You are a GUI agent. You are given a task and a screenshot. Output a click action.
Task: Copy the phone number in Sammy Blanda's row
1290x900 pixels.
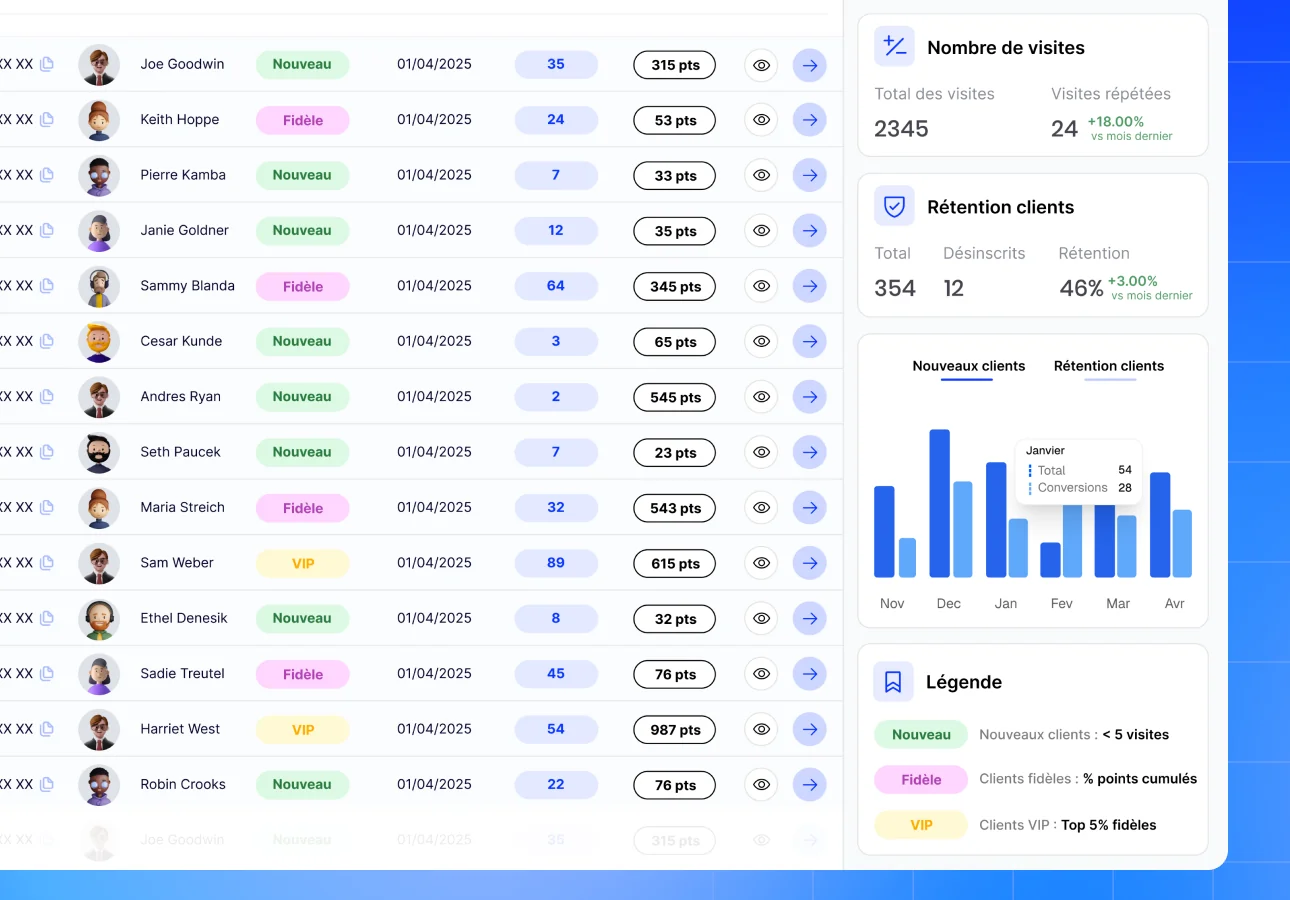point(46,286)
